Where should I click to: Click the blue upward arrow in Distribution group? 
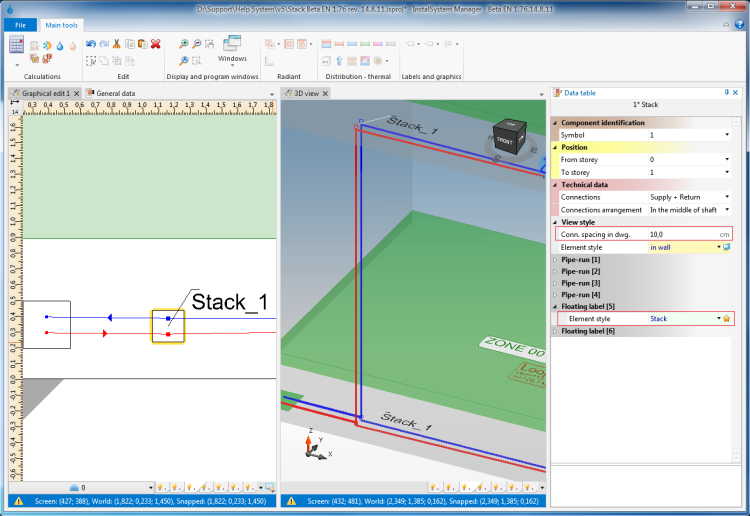(x=339, y=61)
